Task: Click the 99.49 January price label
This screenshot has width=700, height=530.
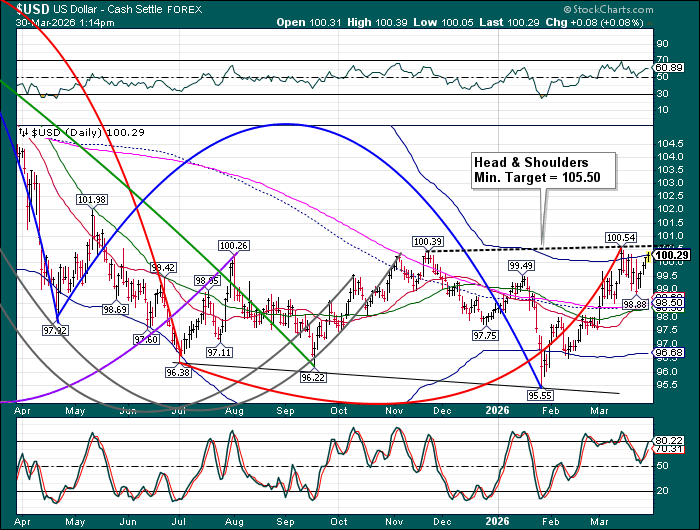Action: (520, 266)
